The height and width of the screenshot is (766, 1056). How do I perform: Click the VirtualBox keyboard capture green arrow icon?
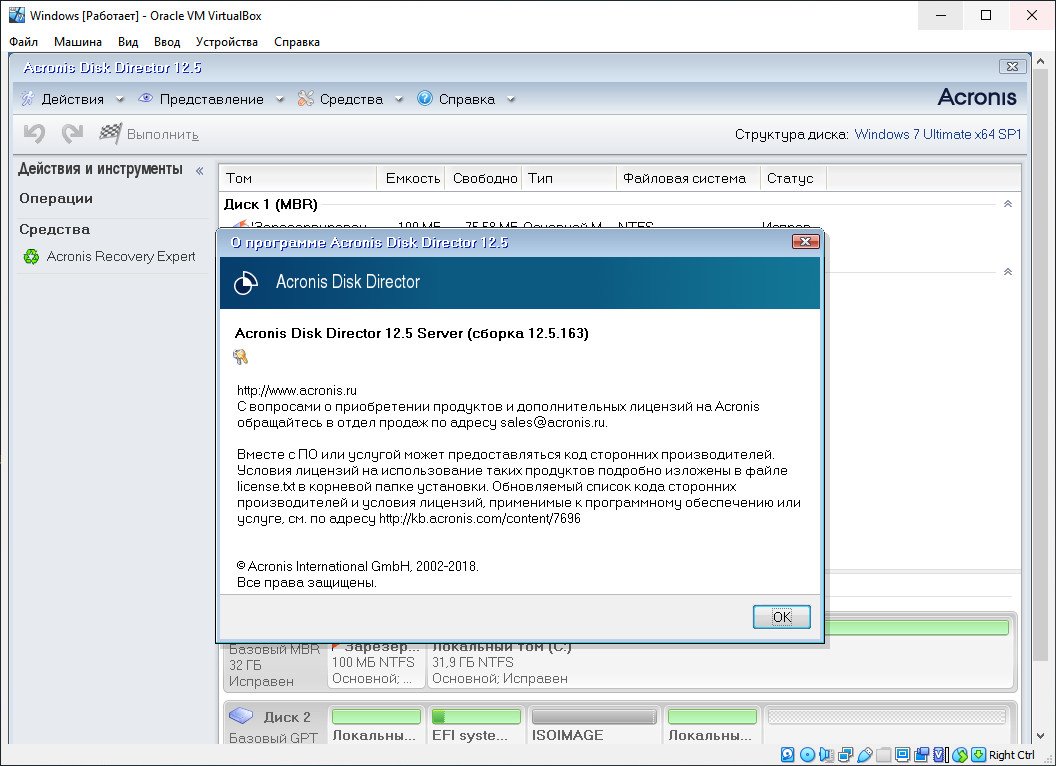click(979, 755)
